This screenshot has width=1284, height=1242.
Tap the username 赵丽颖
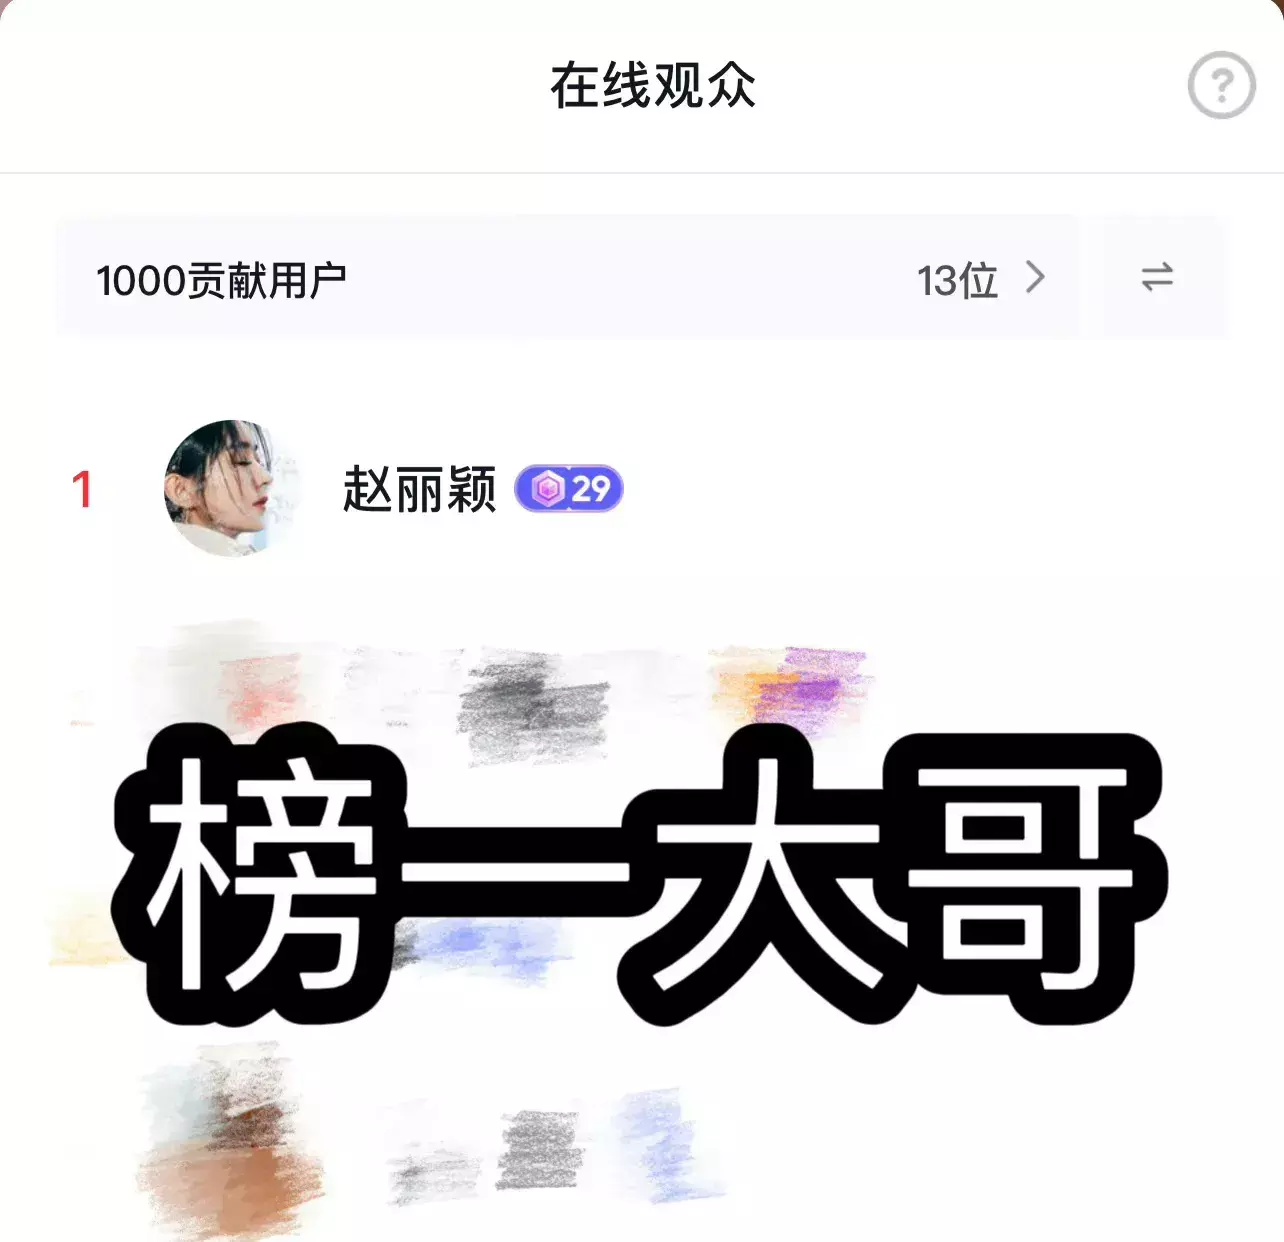click(x=419, y=489)
